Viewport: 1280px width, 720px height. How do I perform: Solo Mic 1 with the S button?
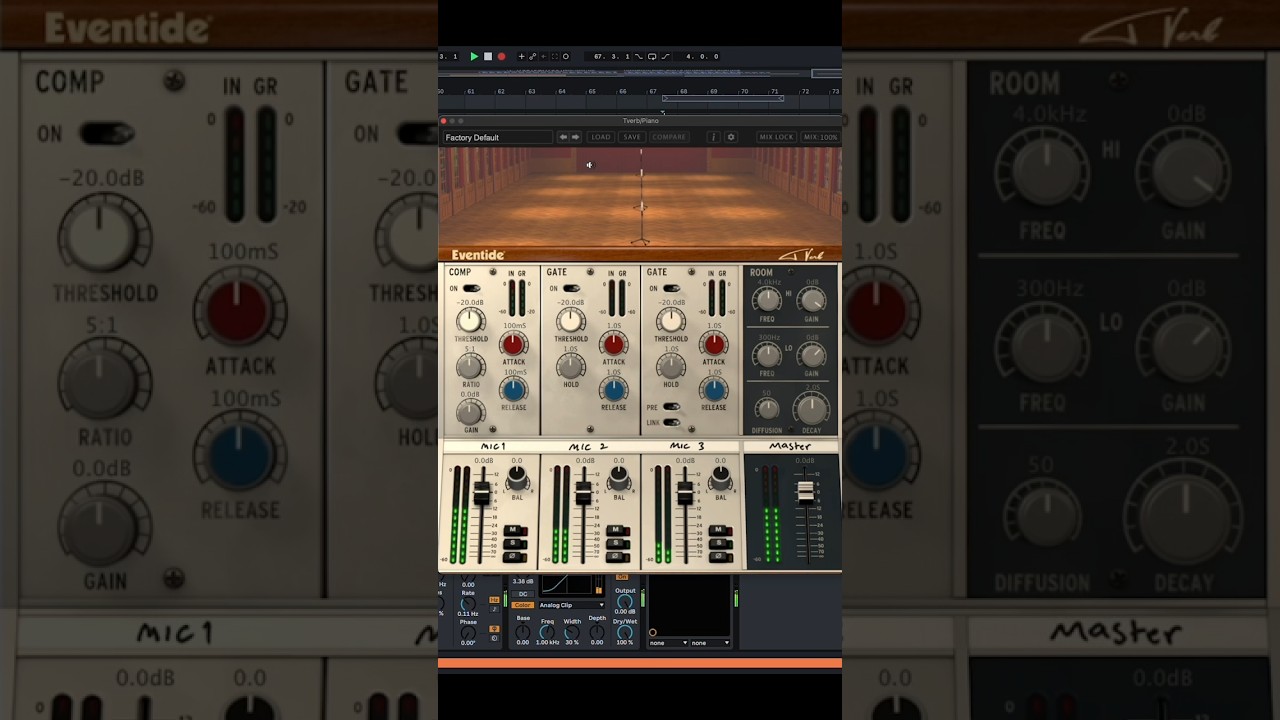click(x=515, y=543)
